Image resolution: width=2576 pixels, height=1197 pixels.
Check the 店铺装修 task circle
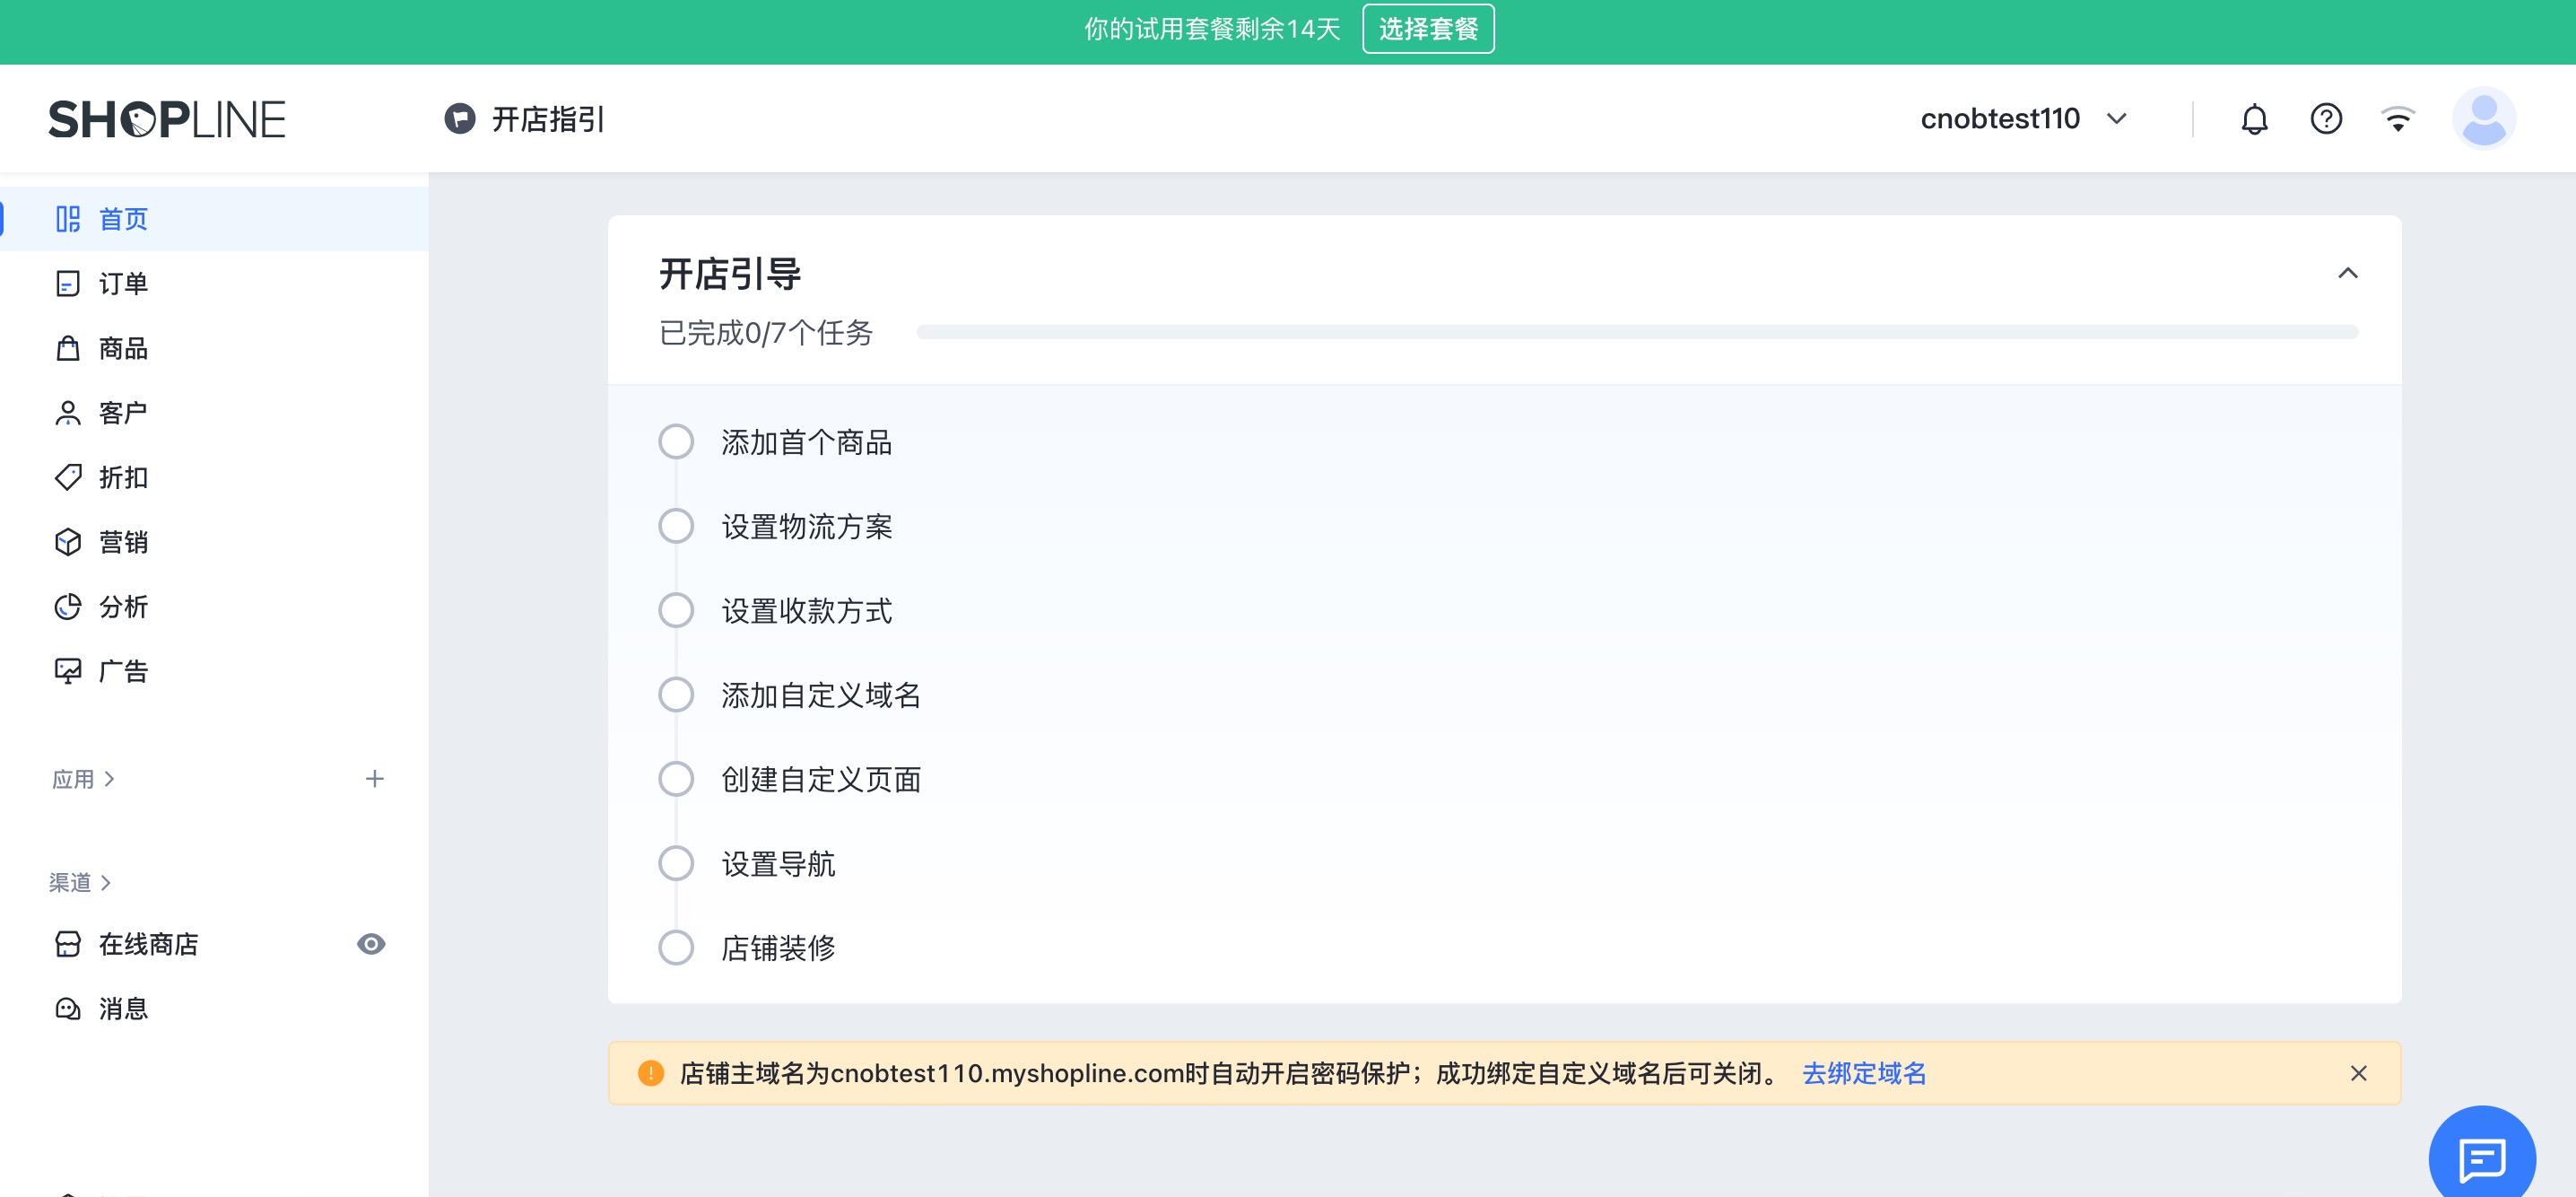pos(676,948)
